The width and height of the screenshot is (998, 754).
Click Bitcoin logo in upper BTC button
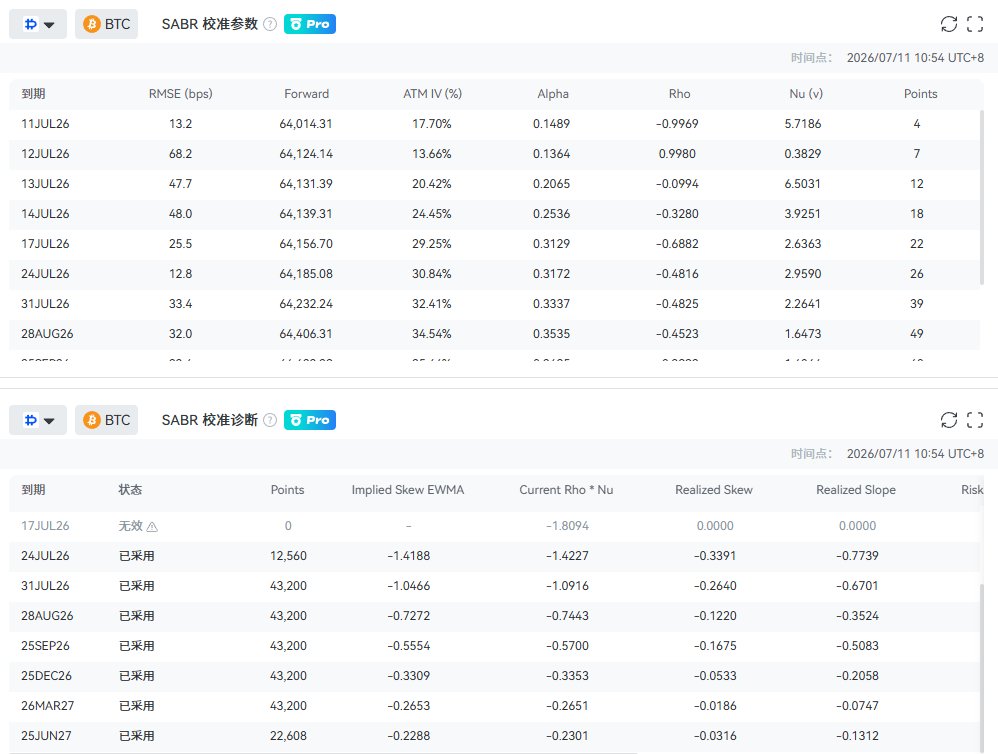click(92, 24)
